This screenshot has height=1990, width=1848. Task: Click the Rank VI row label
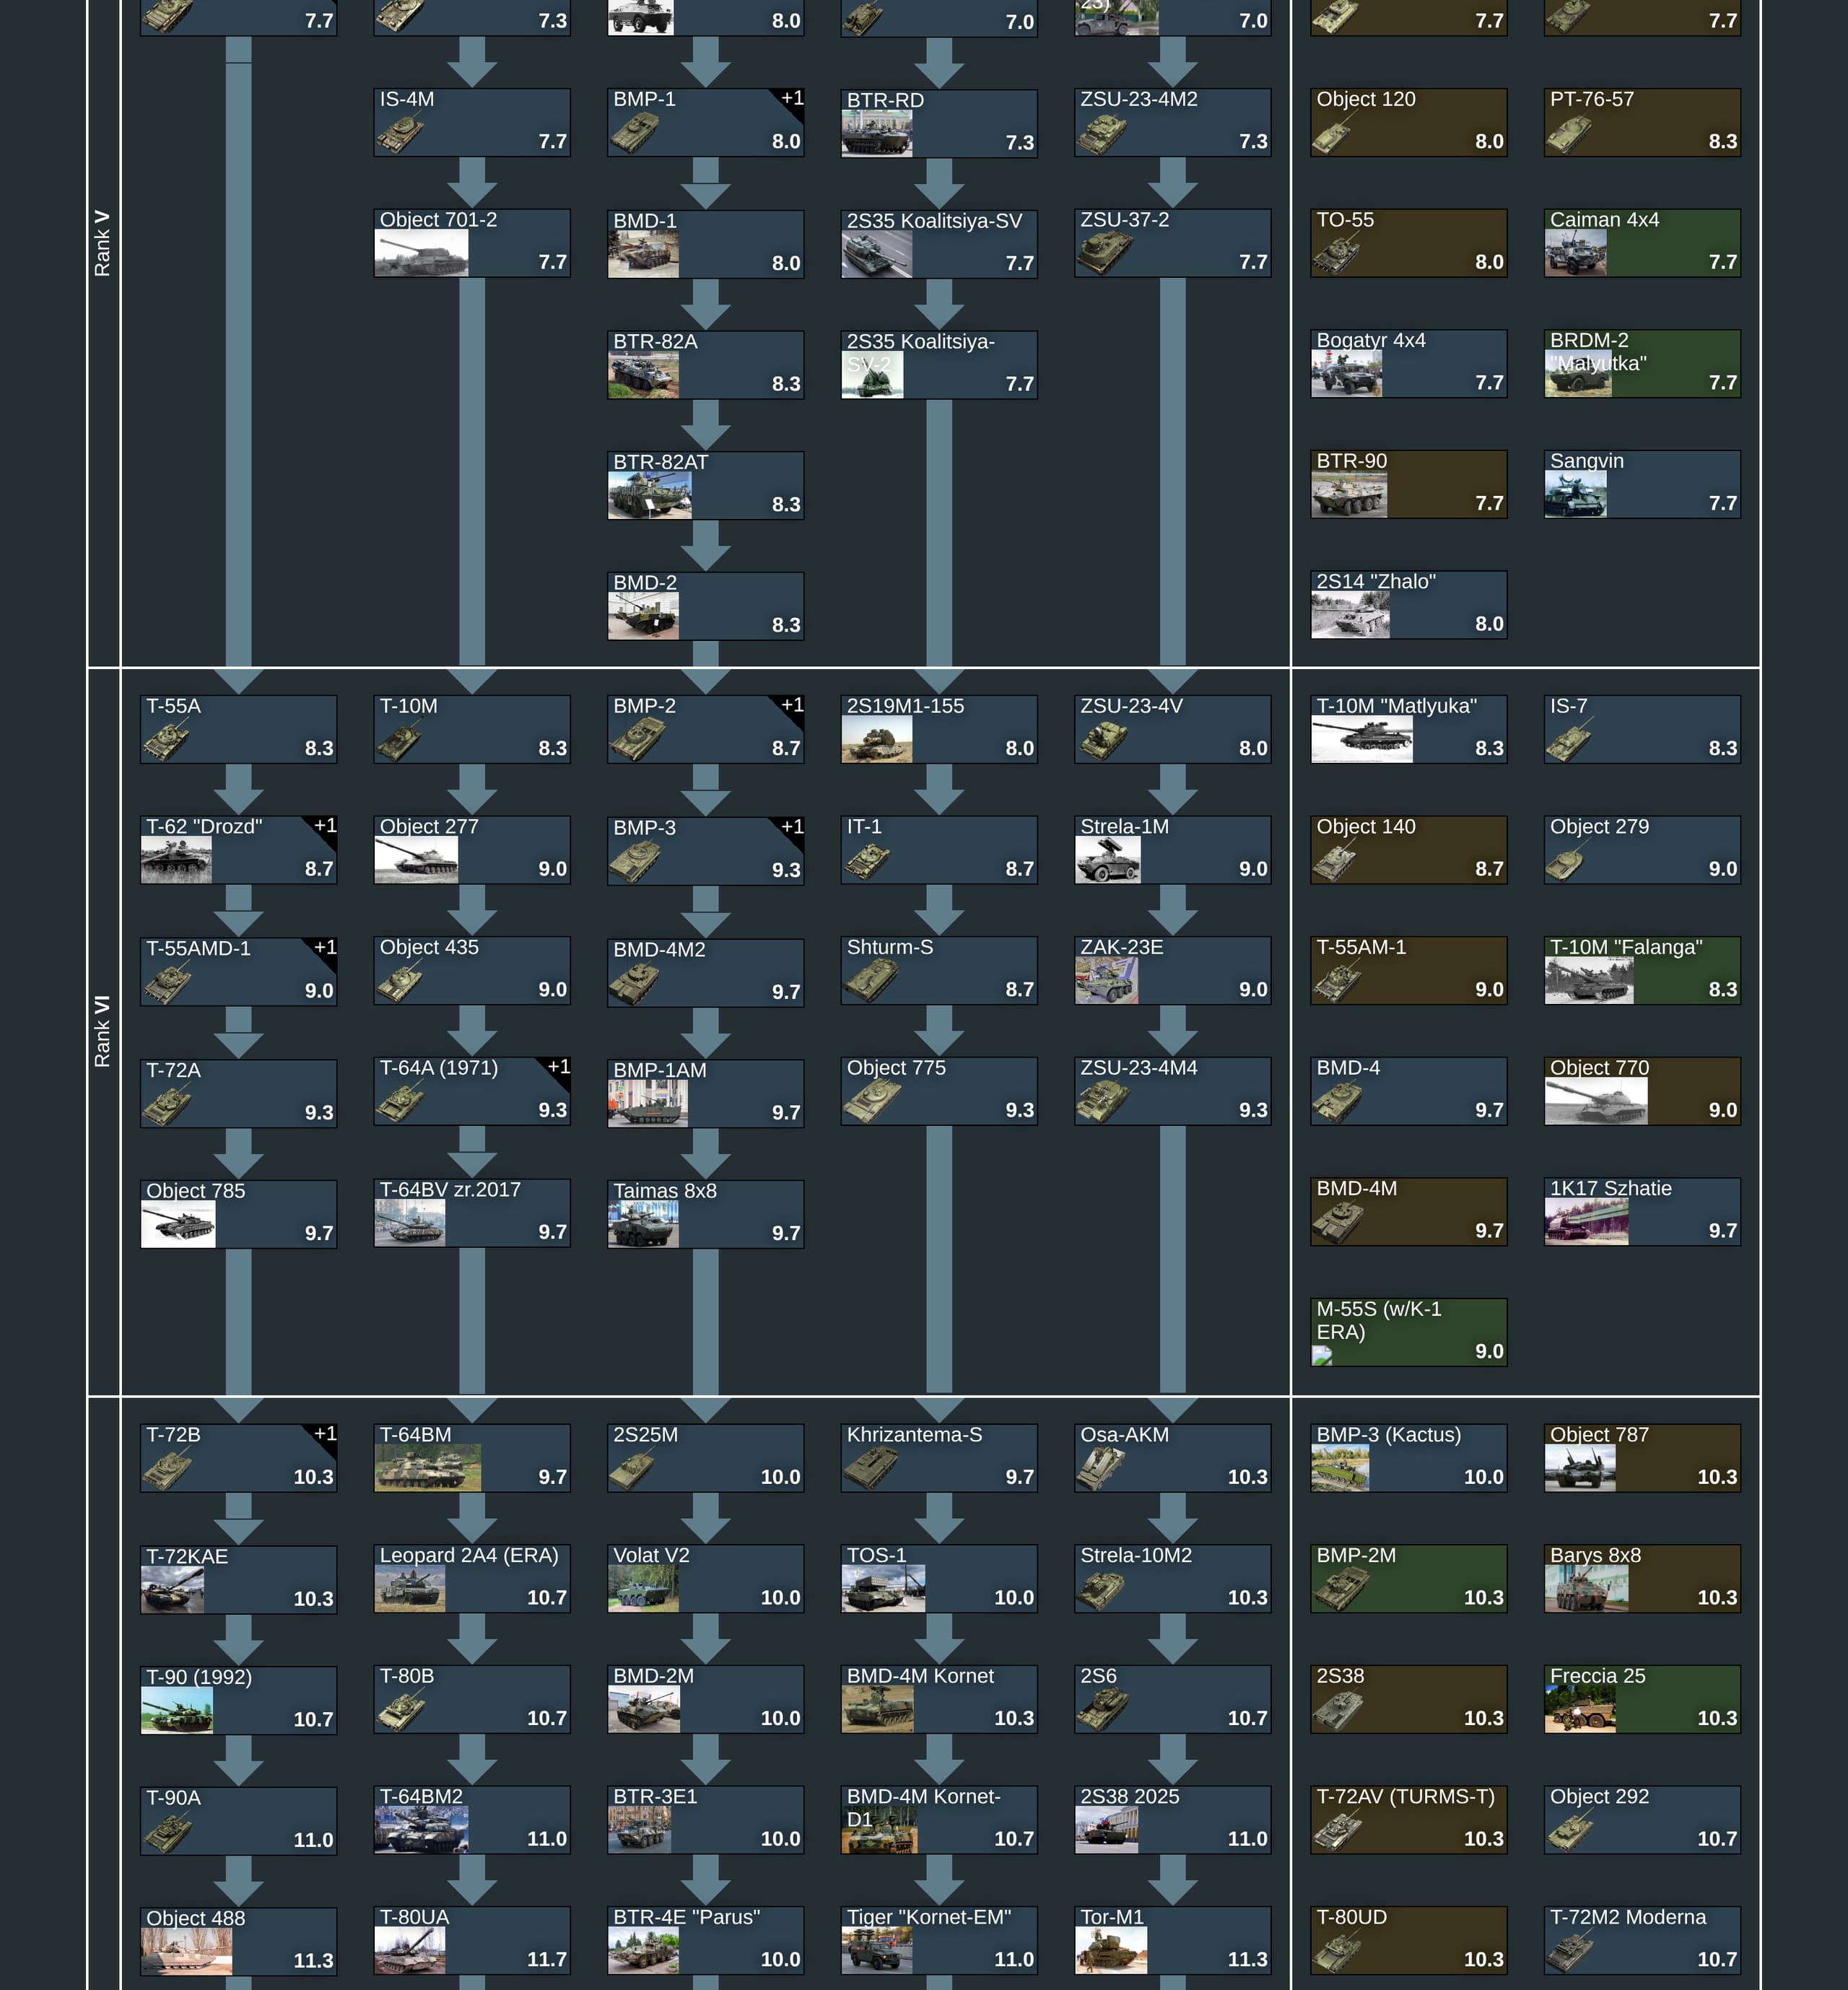(x=102, y=1031)
